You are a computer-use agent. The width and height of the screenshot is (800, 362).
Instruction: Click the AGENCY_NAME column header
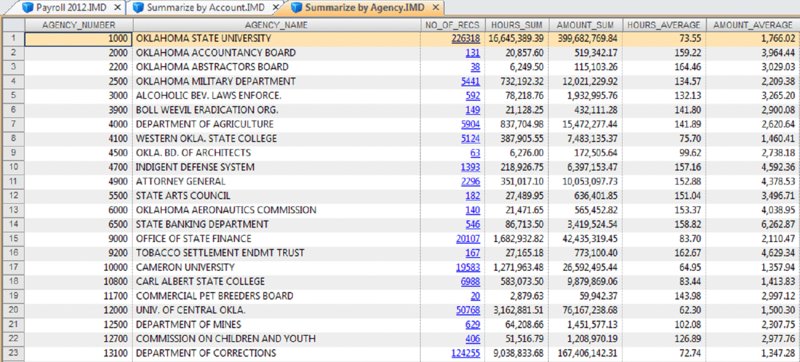pos(277,25)
